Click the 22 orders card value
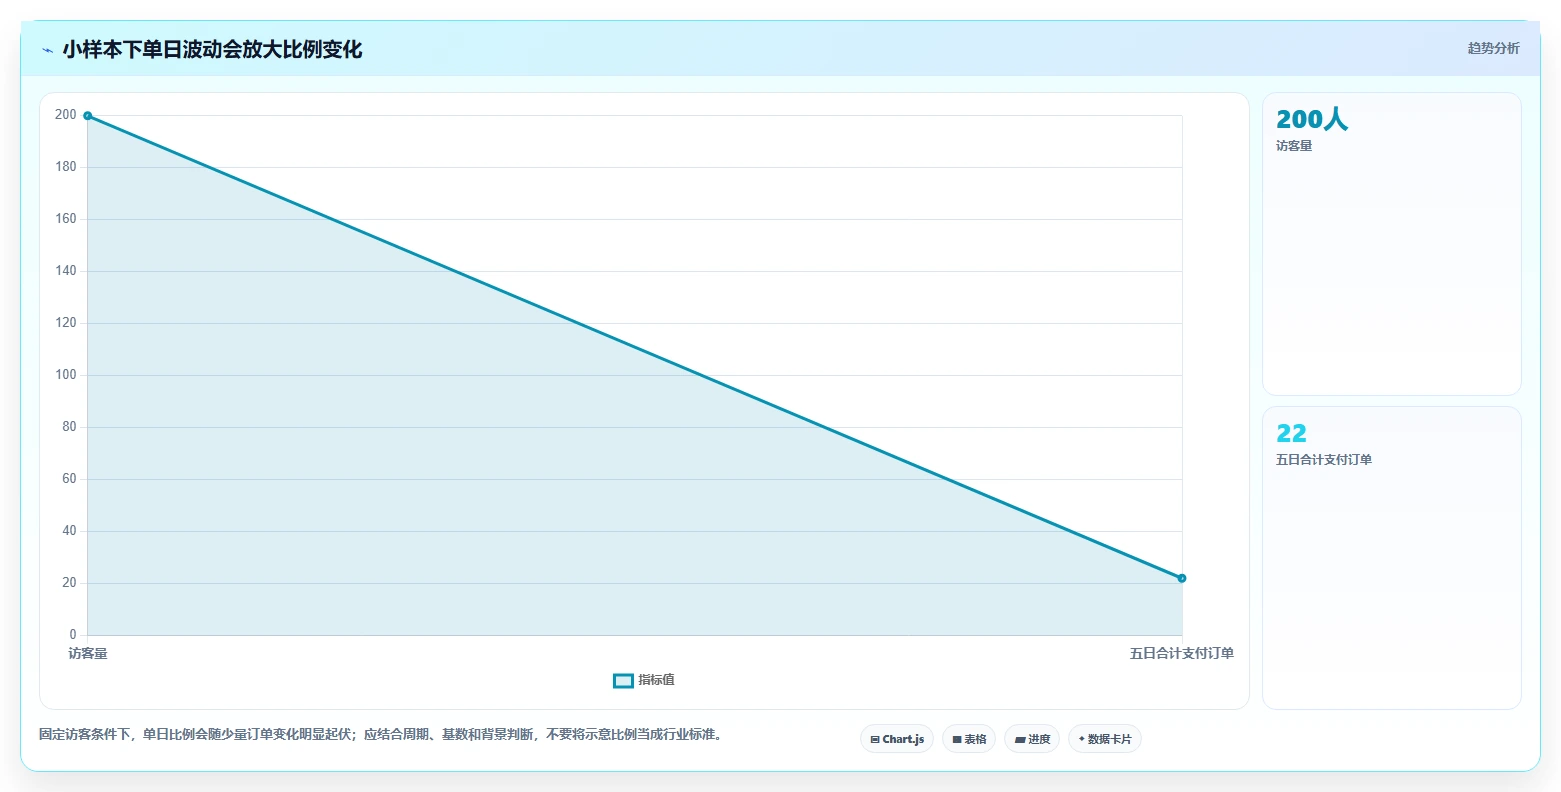Image resolution: width=1561 pixels, height=792 pixels. pos(1291,433)
